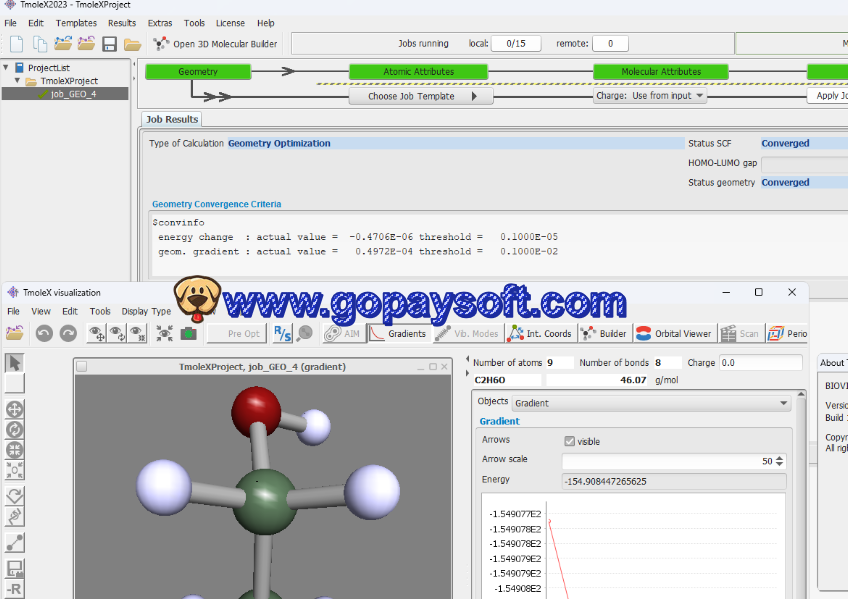Image resolution: width=848 pixels, height=599 pixels.
Task: Click the red oxygen atom in the 3D view
Action: pyautogui.click(x=256, y=411)
